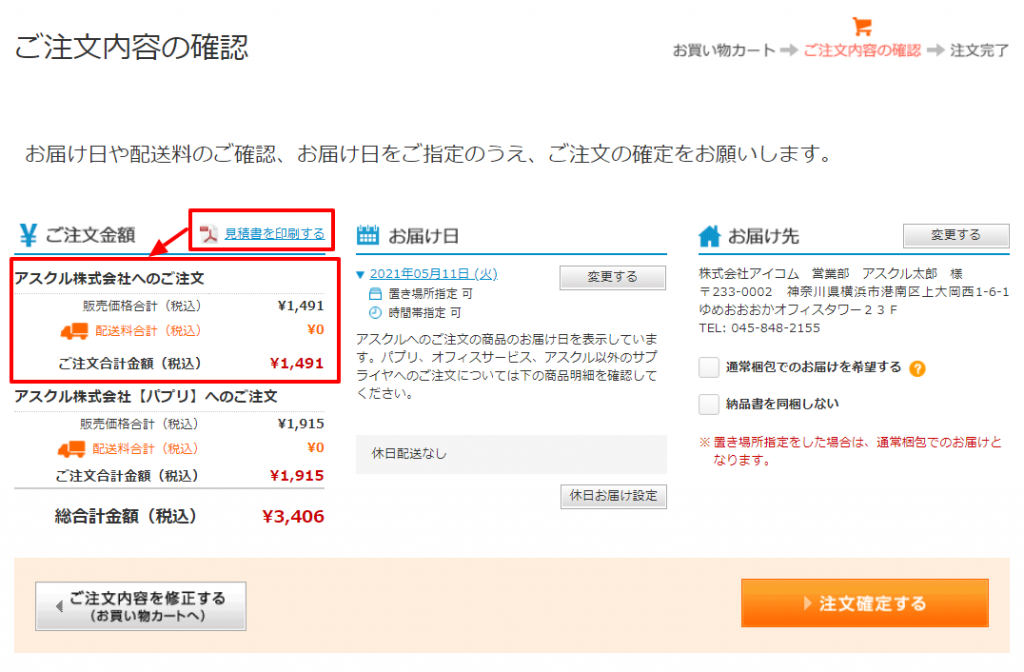The image size is (1024, 672).
Task: Click the ゆめおおおかオフィスタワー address line
Action: click(798, 310)
